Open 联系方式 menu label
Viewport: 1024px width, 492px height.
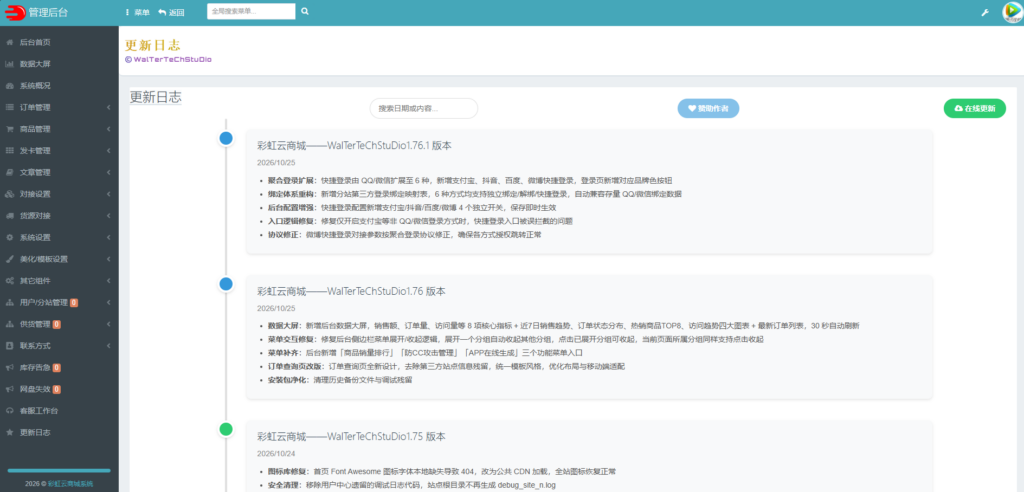[x=35, y=346]
